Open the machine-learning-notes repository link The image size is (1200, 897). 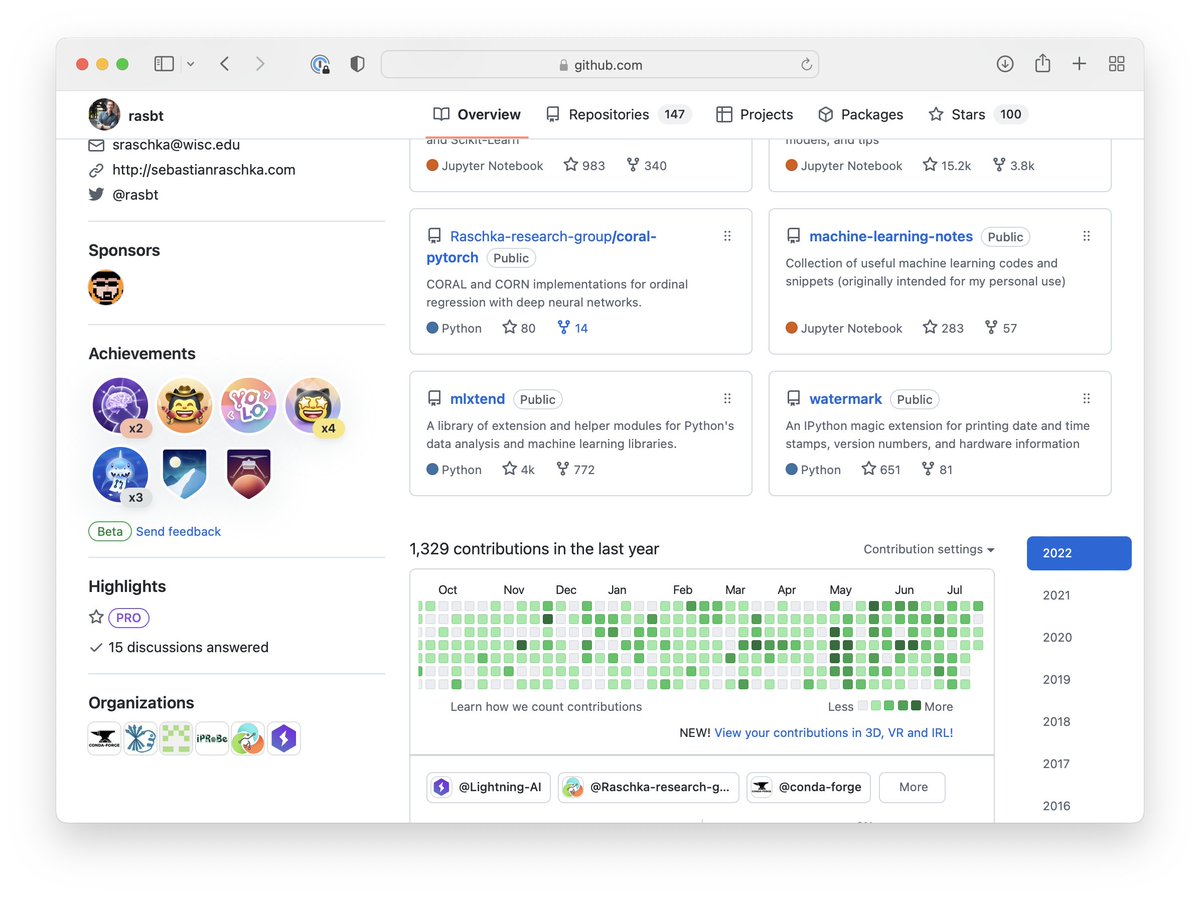click(891, 236)
